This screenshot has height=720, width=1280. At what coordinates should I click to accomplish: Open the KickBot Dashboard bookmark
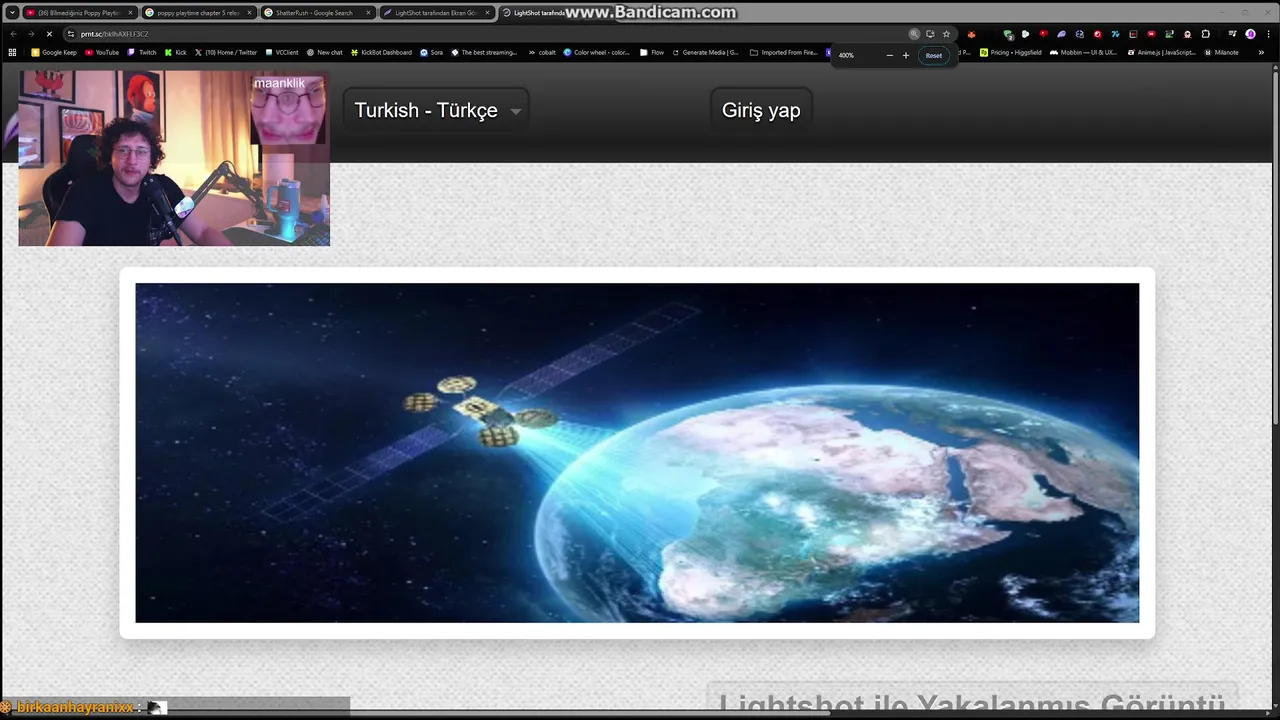coord(381,52)
